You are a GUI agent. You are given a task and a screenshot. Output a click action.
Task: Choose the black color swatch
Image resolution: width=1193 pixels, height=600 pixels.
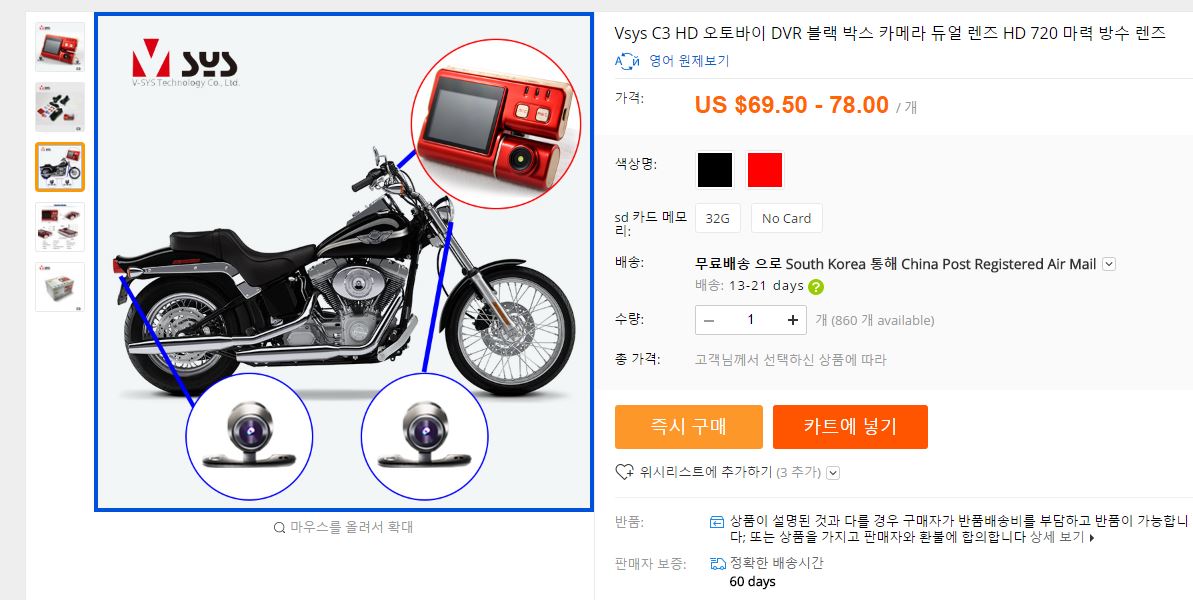click(715, 170)
